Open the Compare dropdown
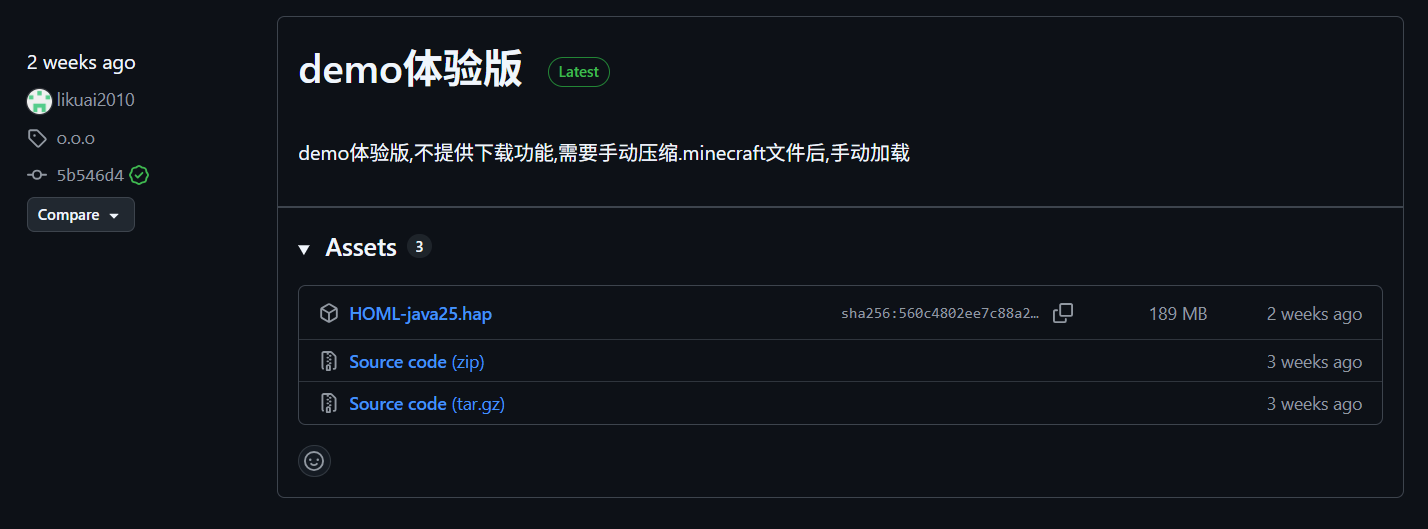 80,215
